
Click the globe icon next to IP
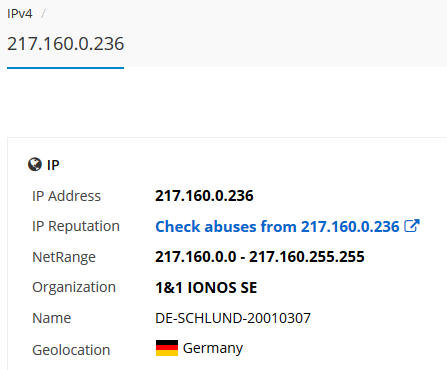coord(35,164)
